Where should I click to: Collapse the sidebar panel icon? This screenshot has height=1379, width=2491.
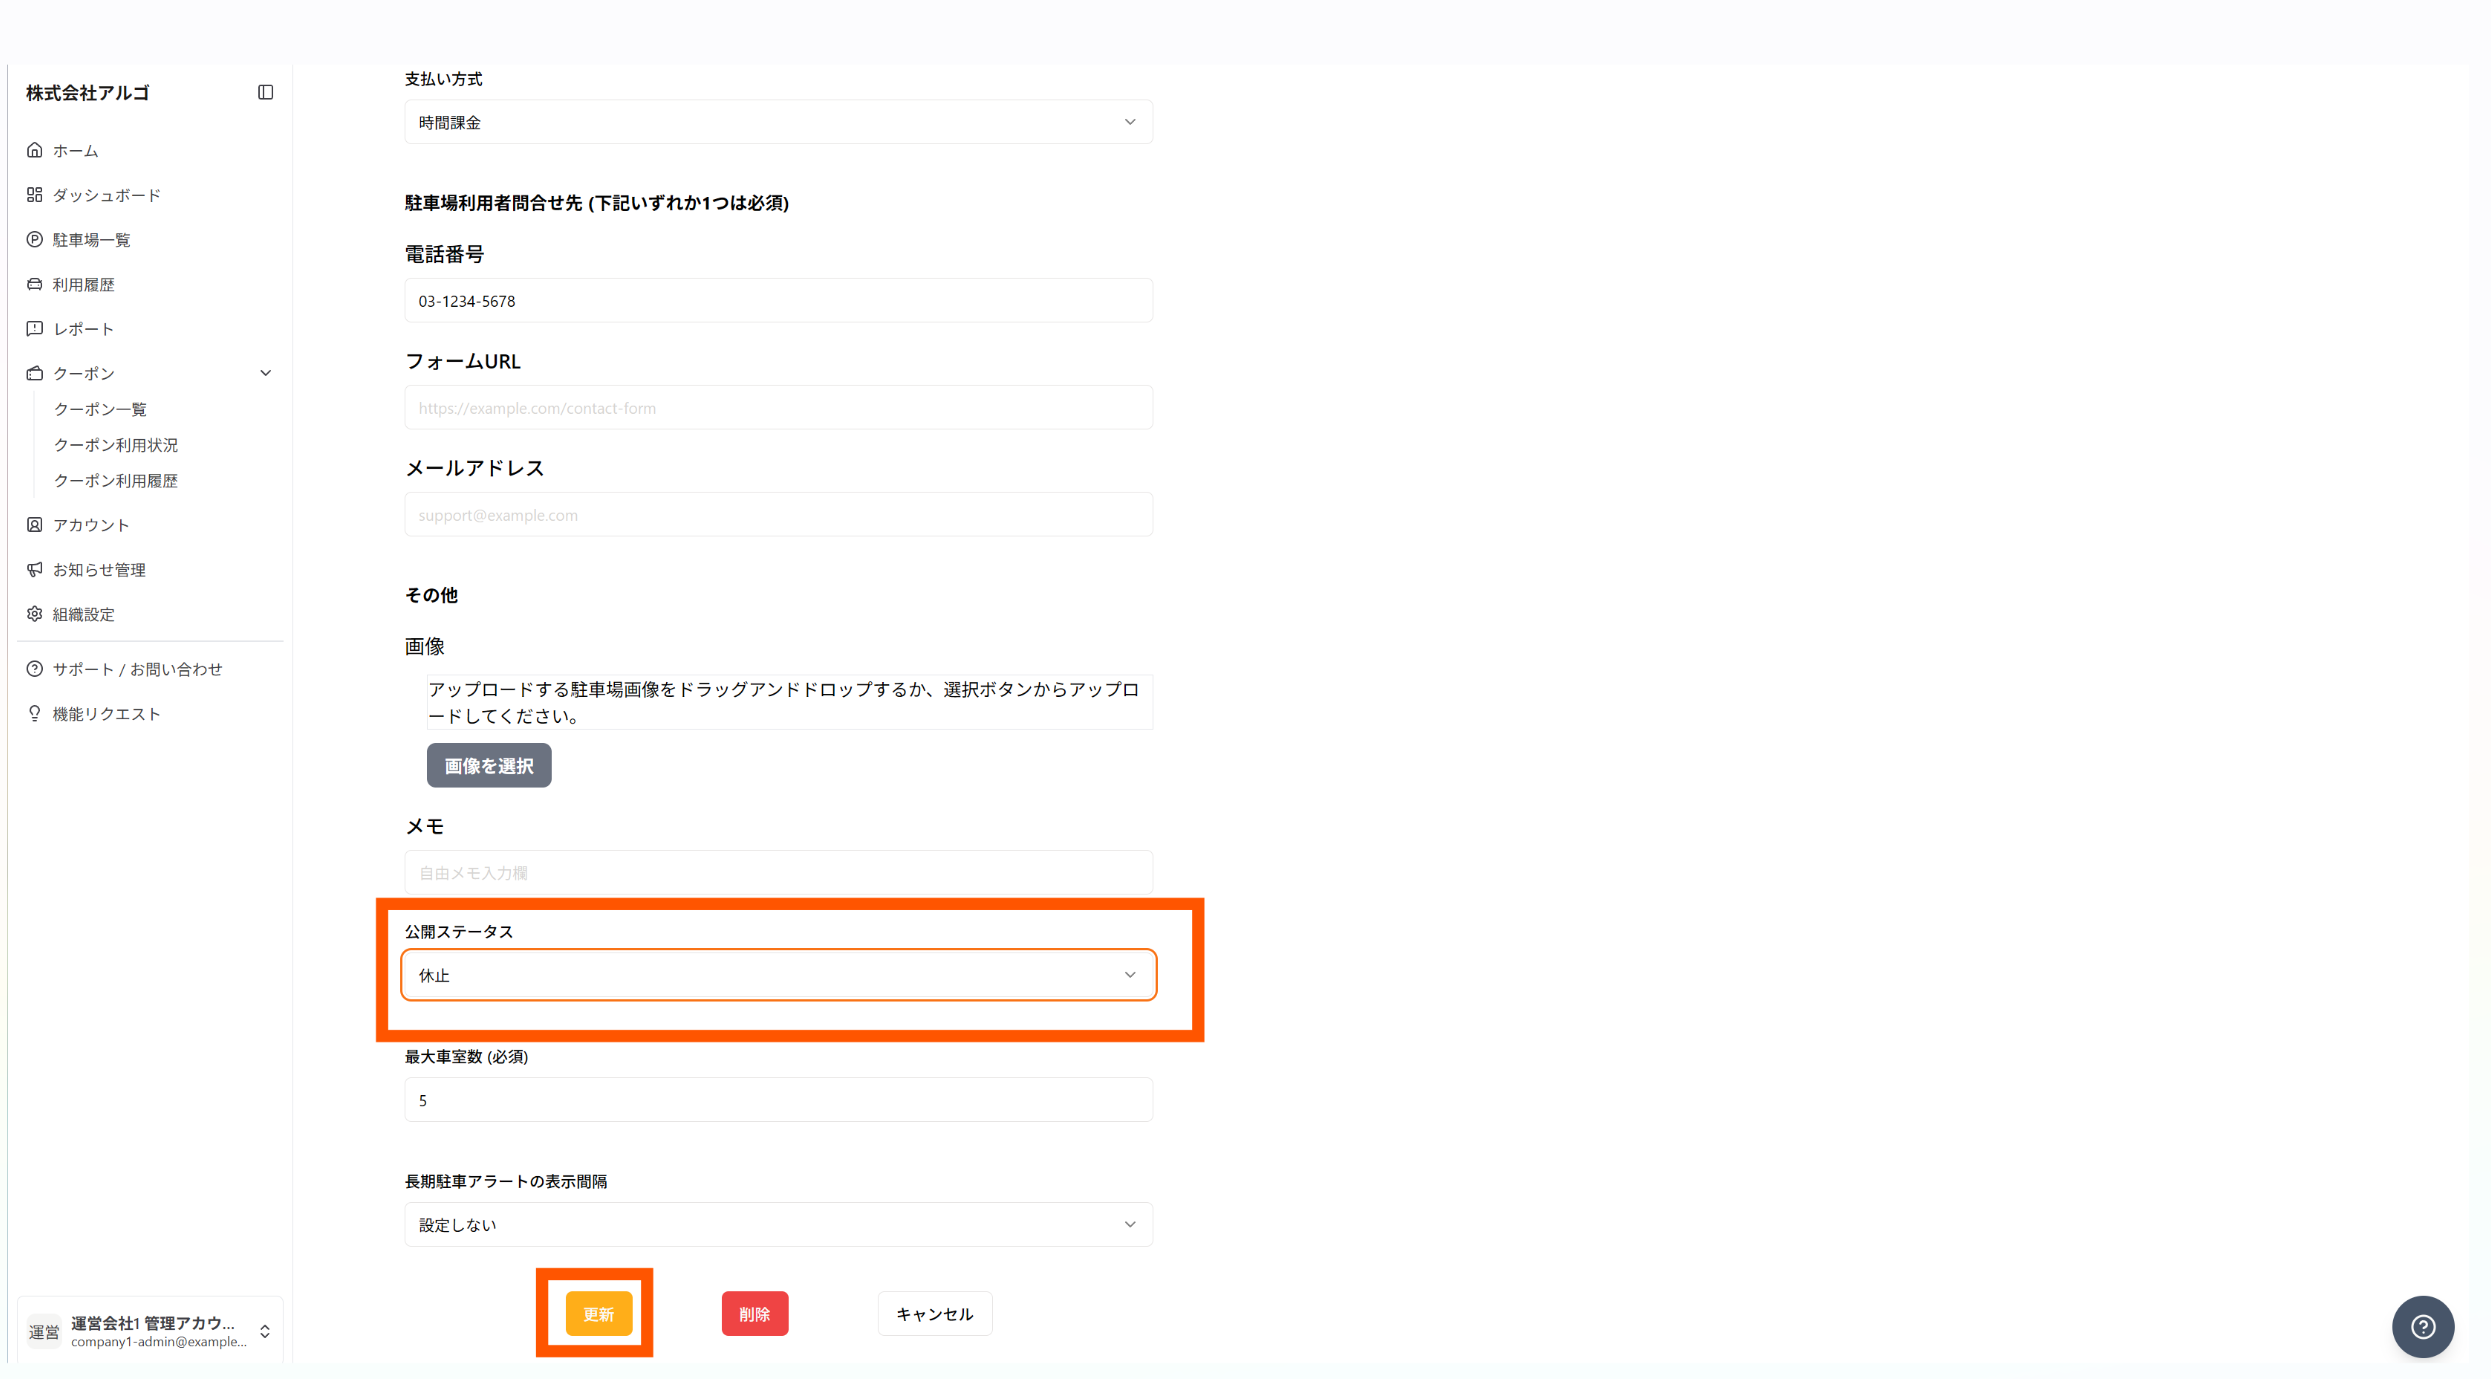pos(265,92)
